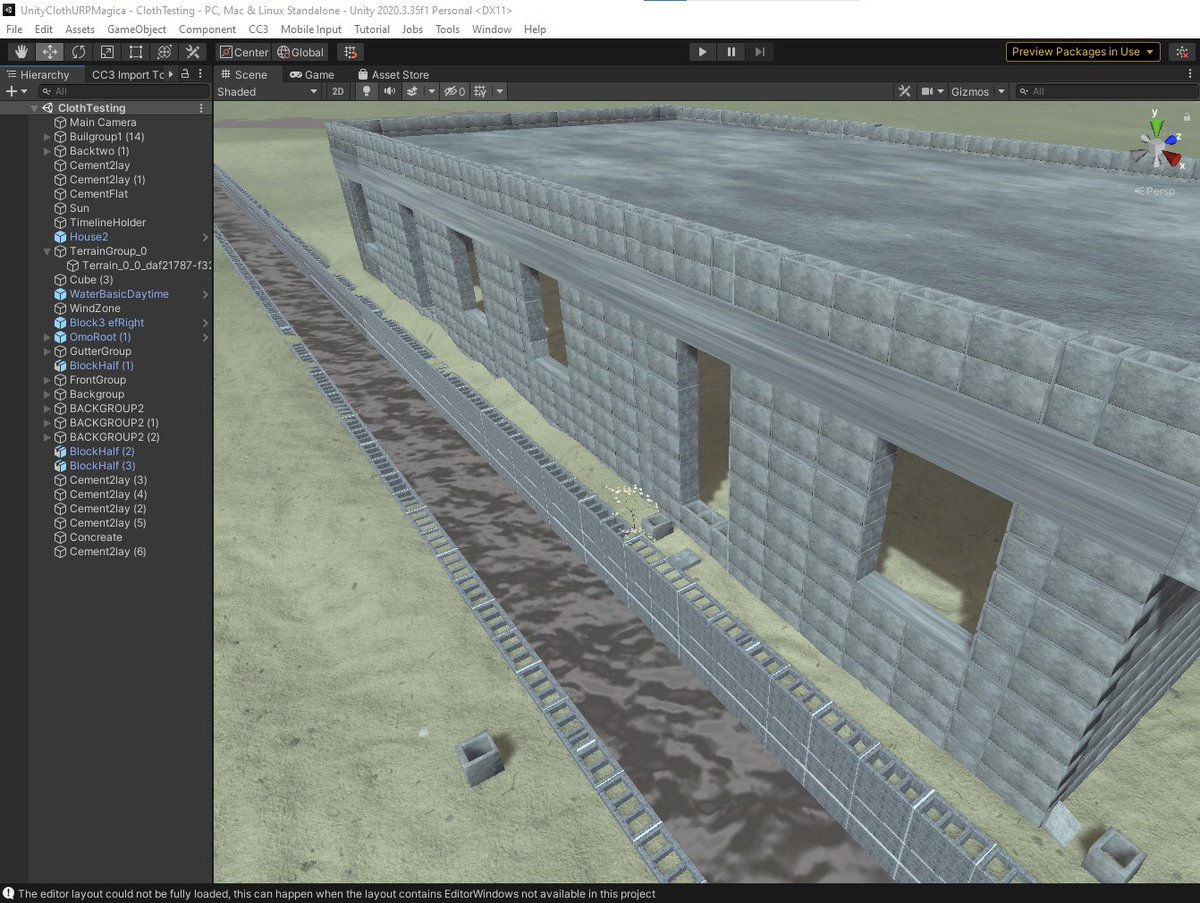Open the scene effects dropdown arrow

point(432,91)
